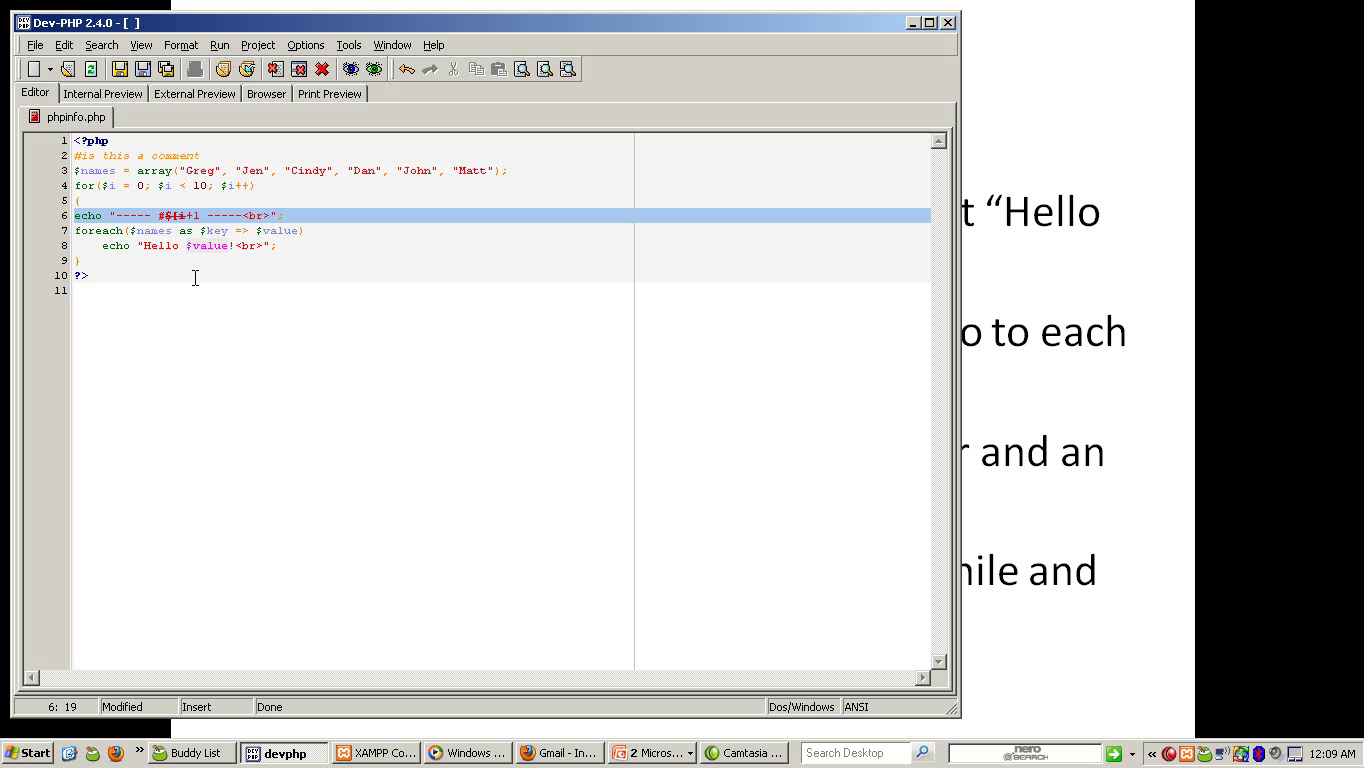Click the project icon with blue arrow

click(246, 69)
